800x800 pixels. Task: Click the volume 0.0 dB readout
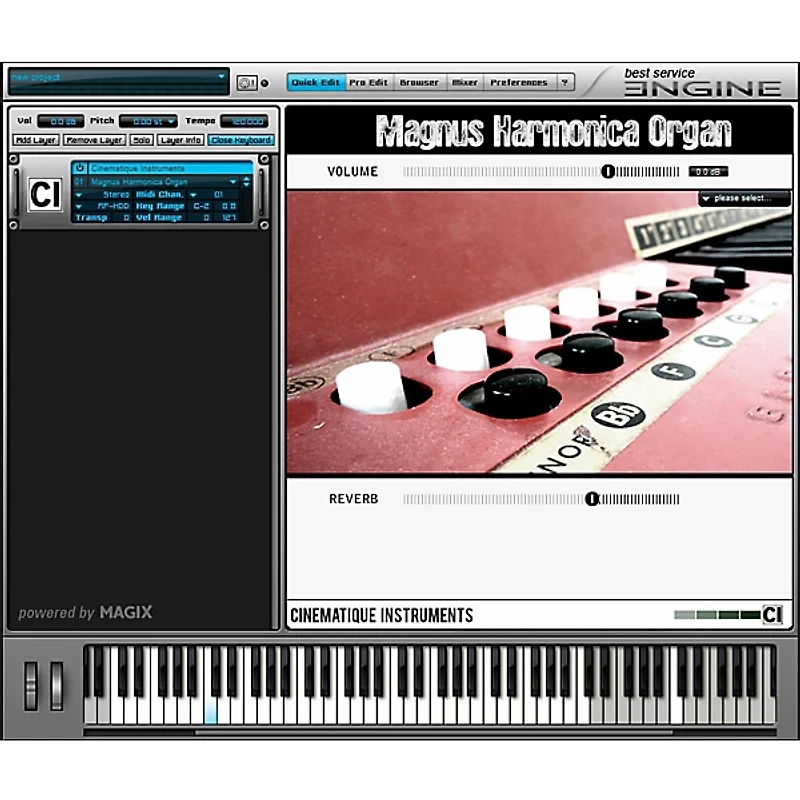[708, 172]
